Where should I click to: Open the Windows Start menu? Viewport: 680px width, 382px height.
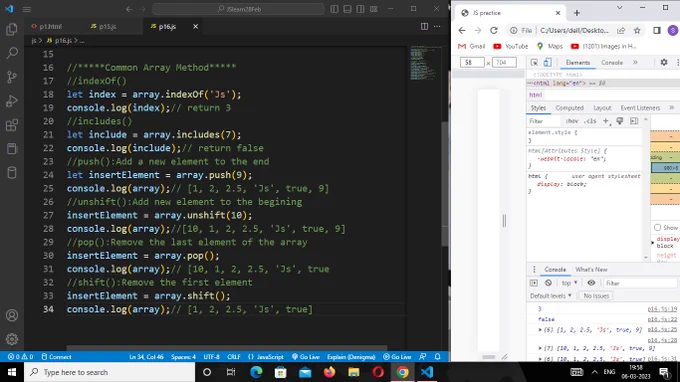[12, 372]
